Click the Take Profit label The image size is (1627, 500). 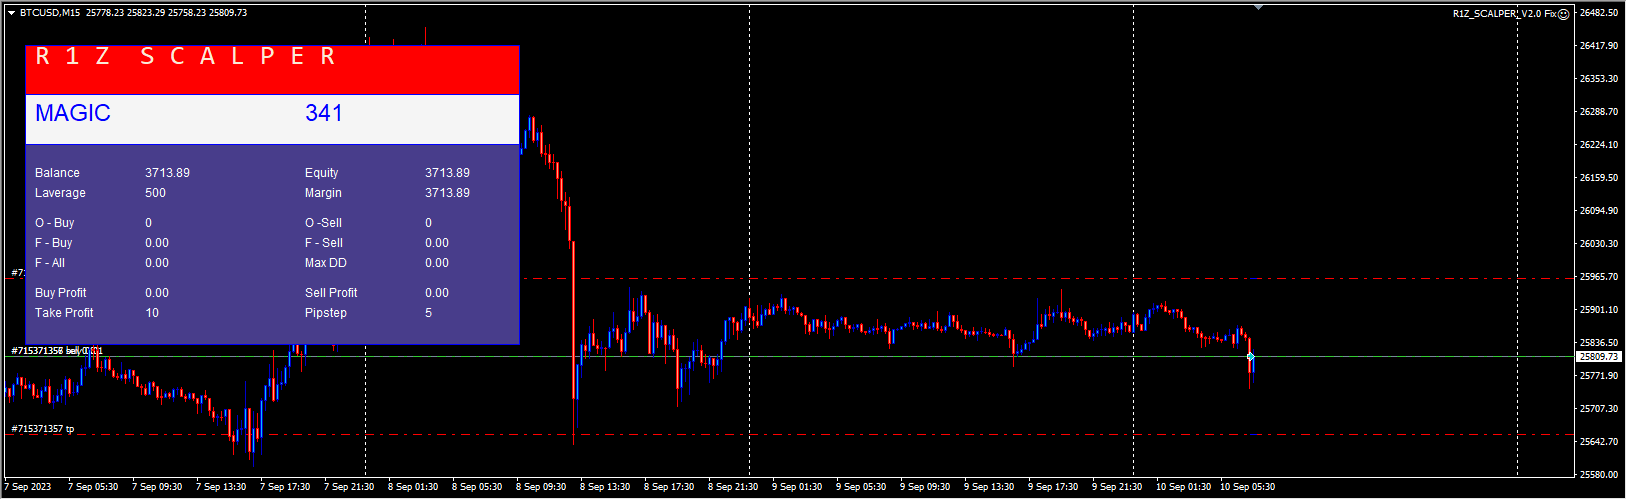pyautogui.click(x=64, y=313)
